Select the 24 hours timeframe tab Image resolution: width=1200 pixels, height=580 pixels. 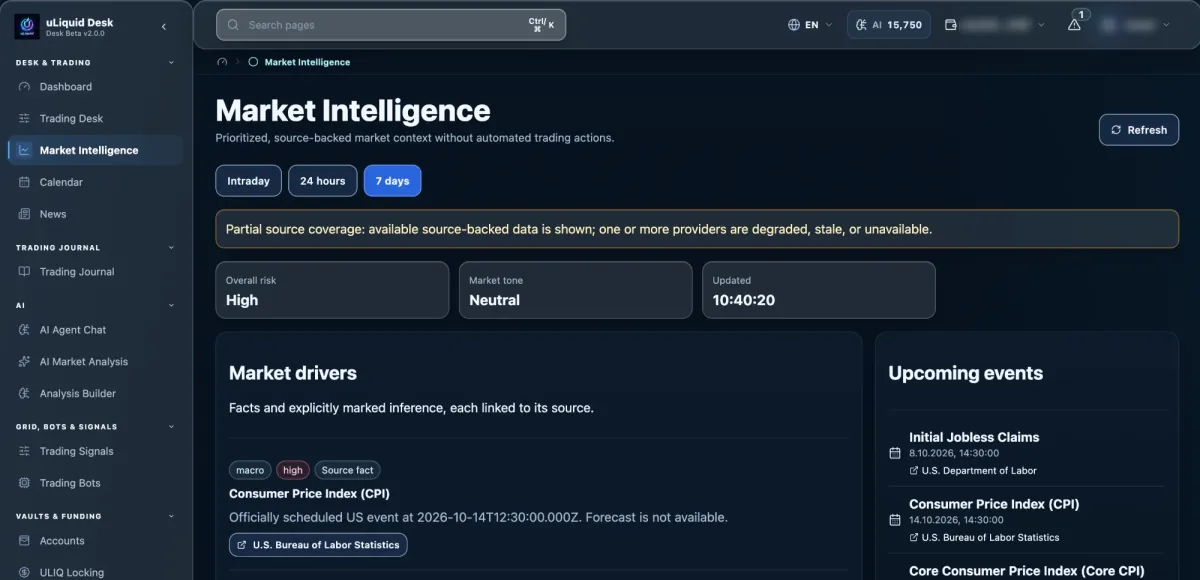pyautogui.click(x=322, y=181)
